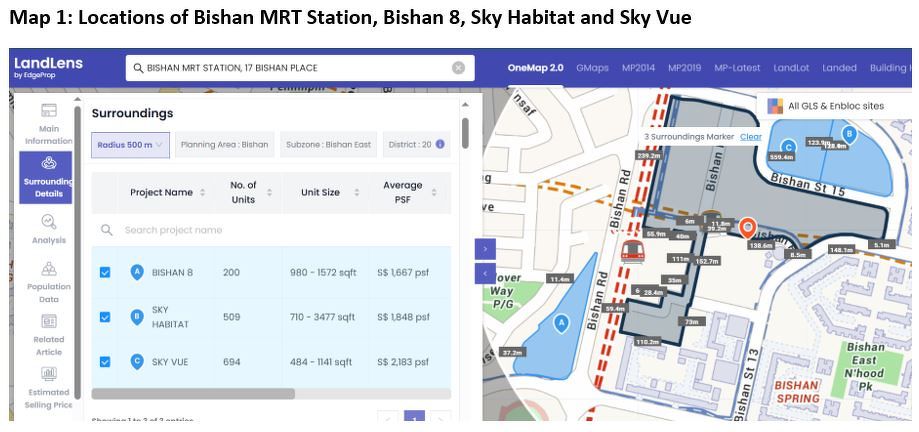919x432 pixels.
Task: Switch to OneMap 2.0 map tab
Action: coord(536,68)
